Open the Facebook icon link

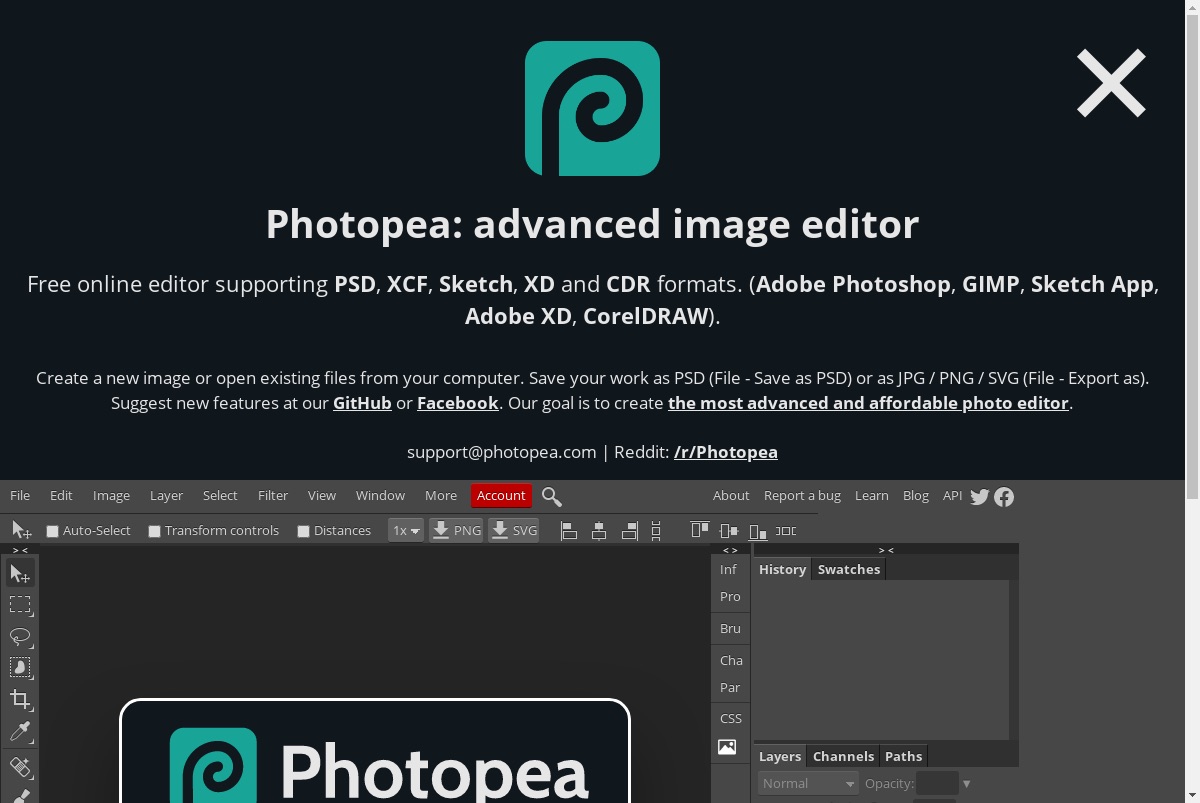point(1004,496)
